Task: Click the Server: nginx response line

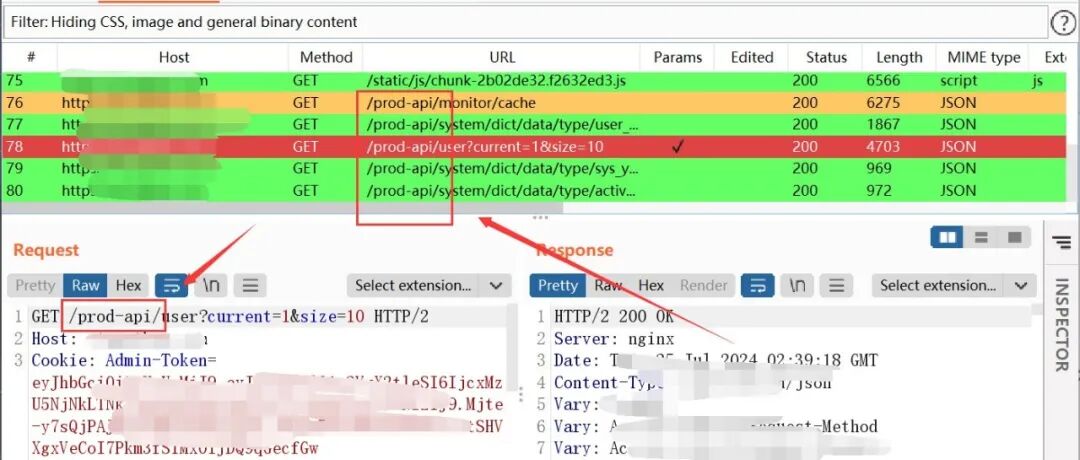Action: 614,339
